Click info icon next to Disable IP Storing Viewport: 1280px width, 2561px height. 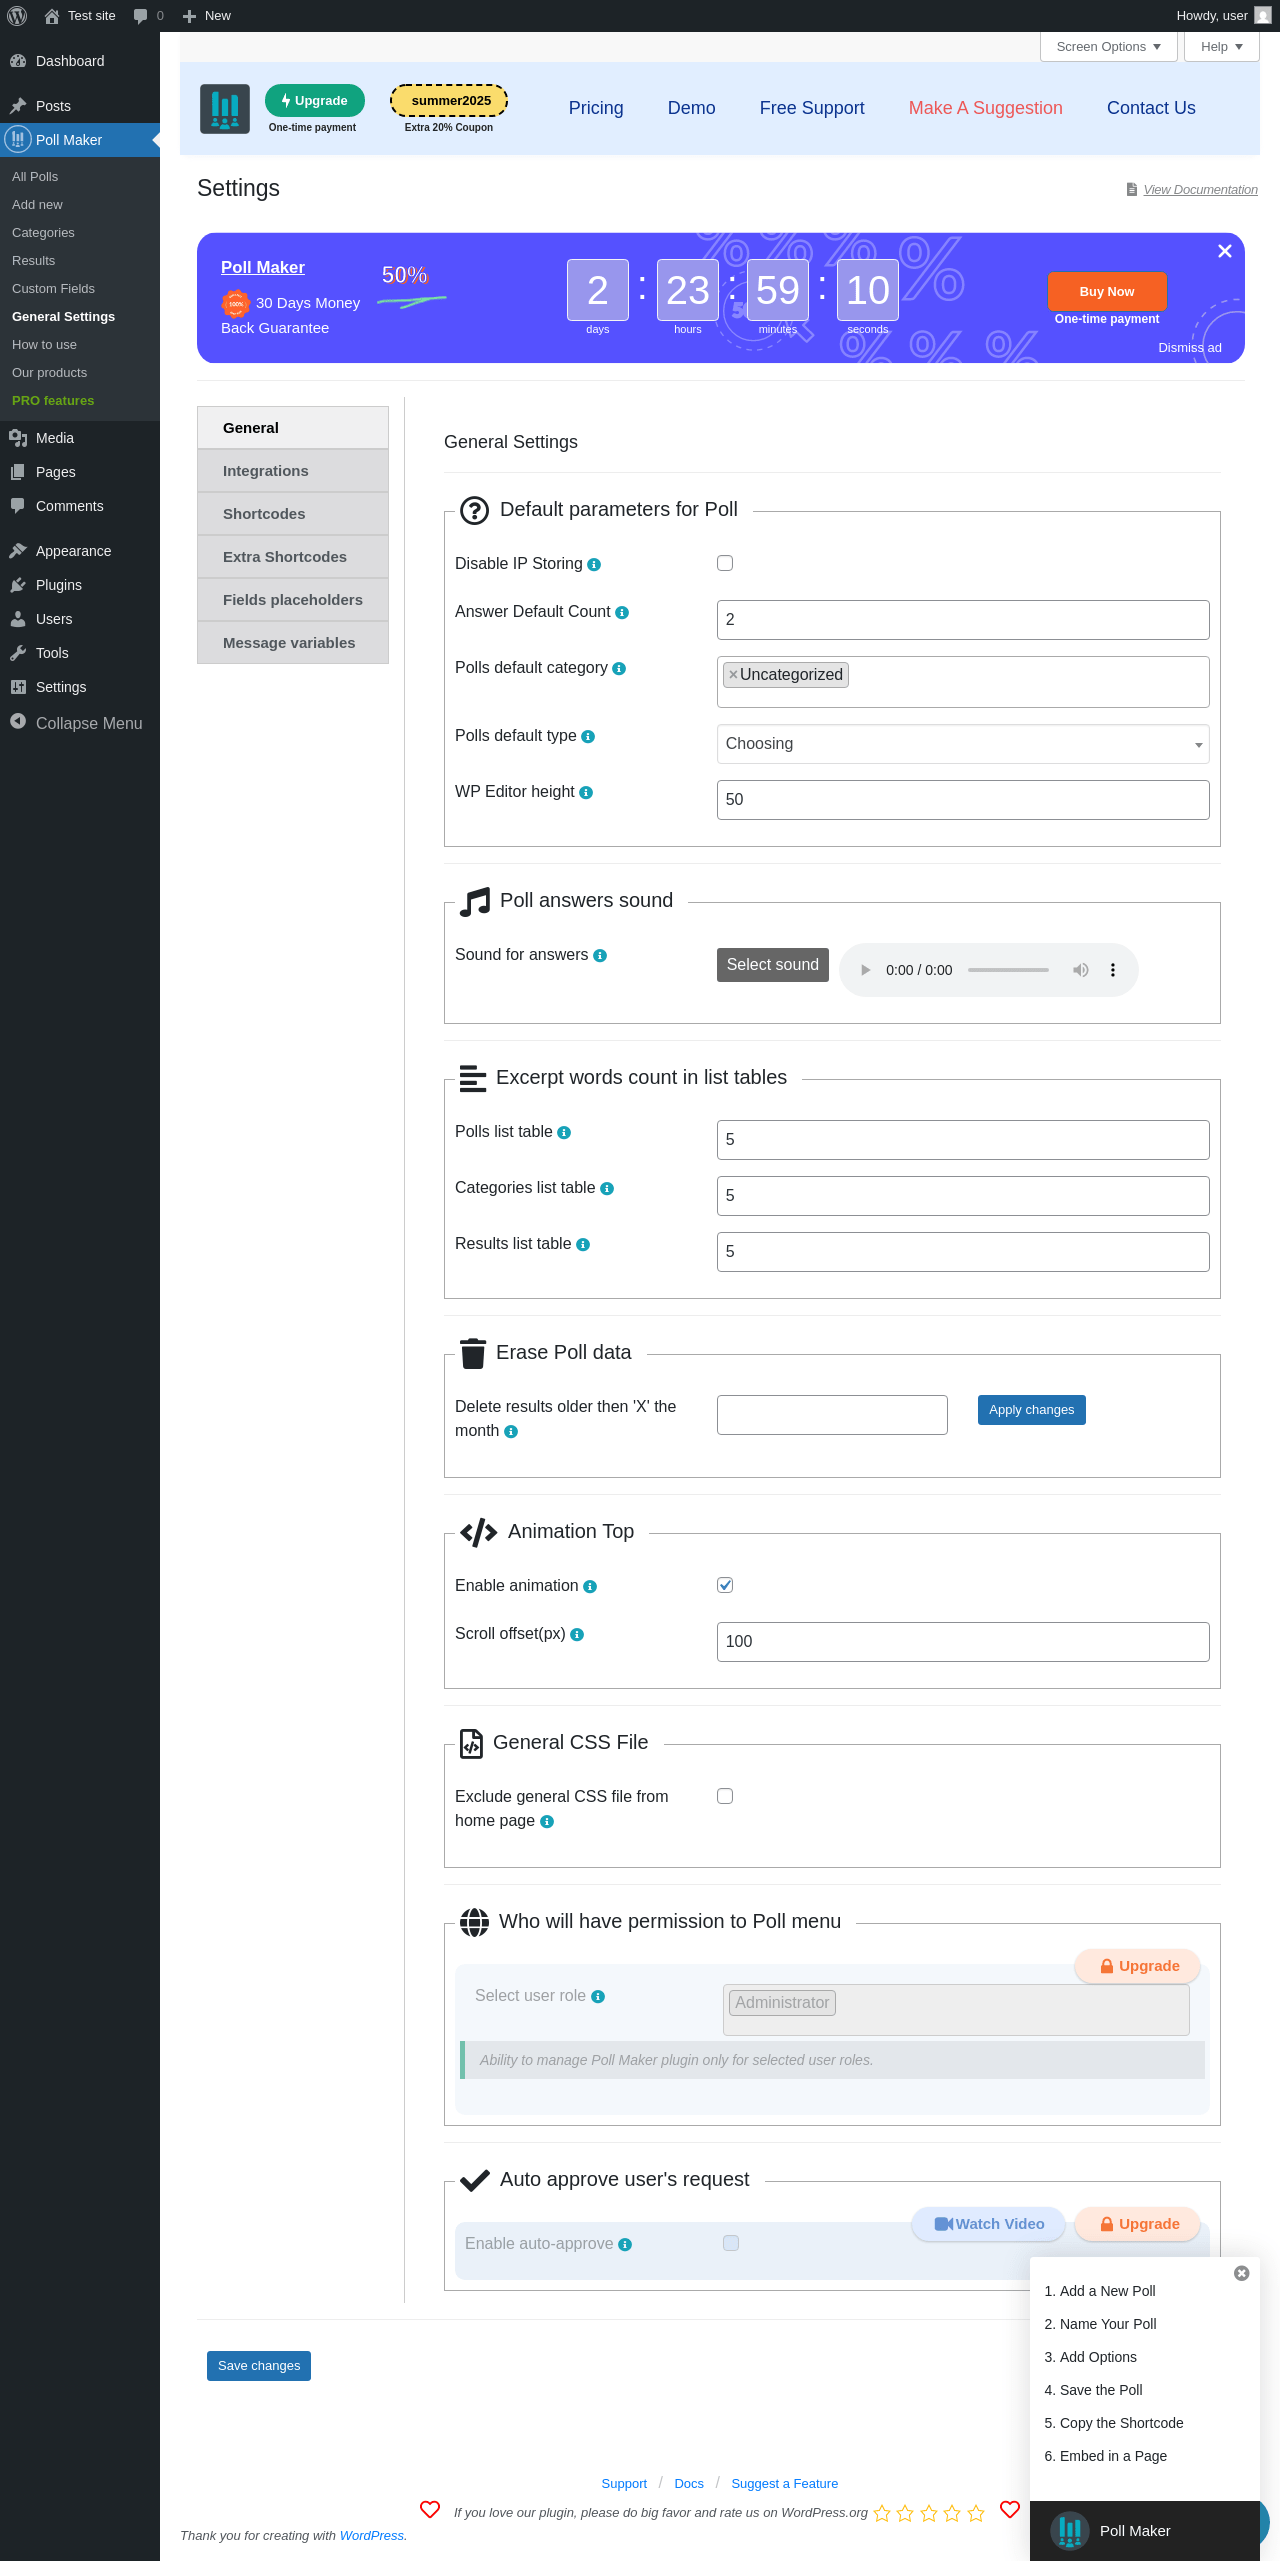point(594,565)
